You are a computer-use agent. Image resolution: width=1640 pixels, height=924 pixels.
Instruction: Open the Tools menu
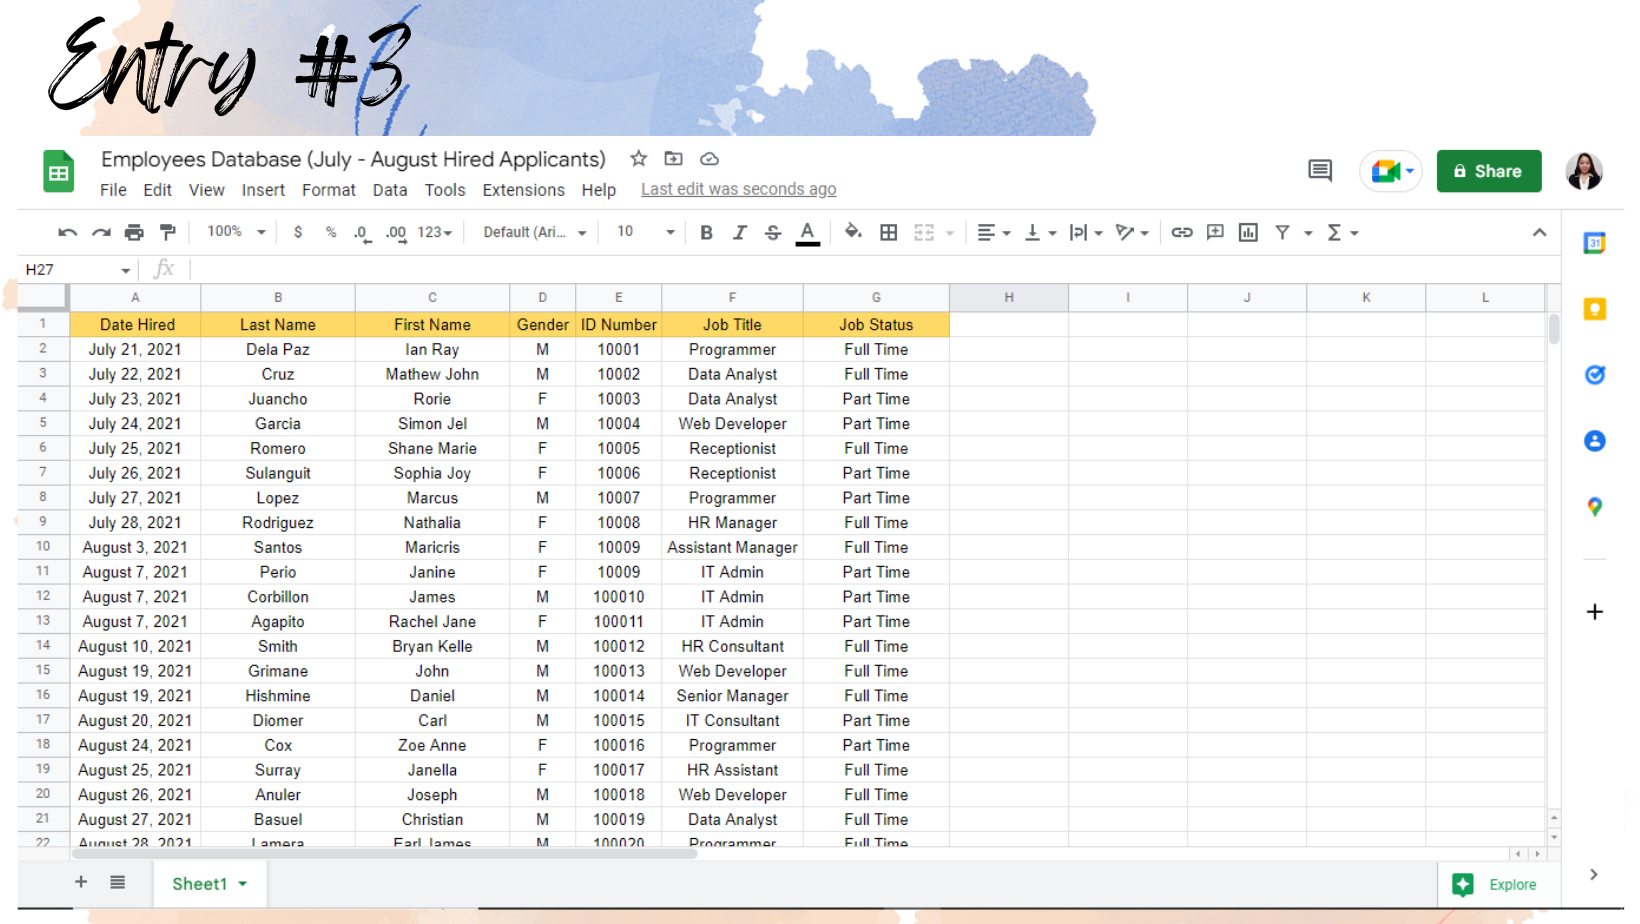click(x=445, y=190)
